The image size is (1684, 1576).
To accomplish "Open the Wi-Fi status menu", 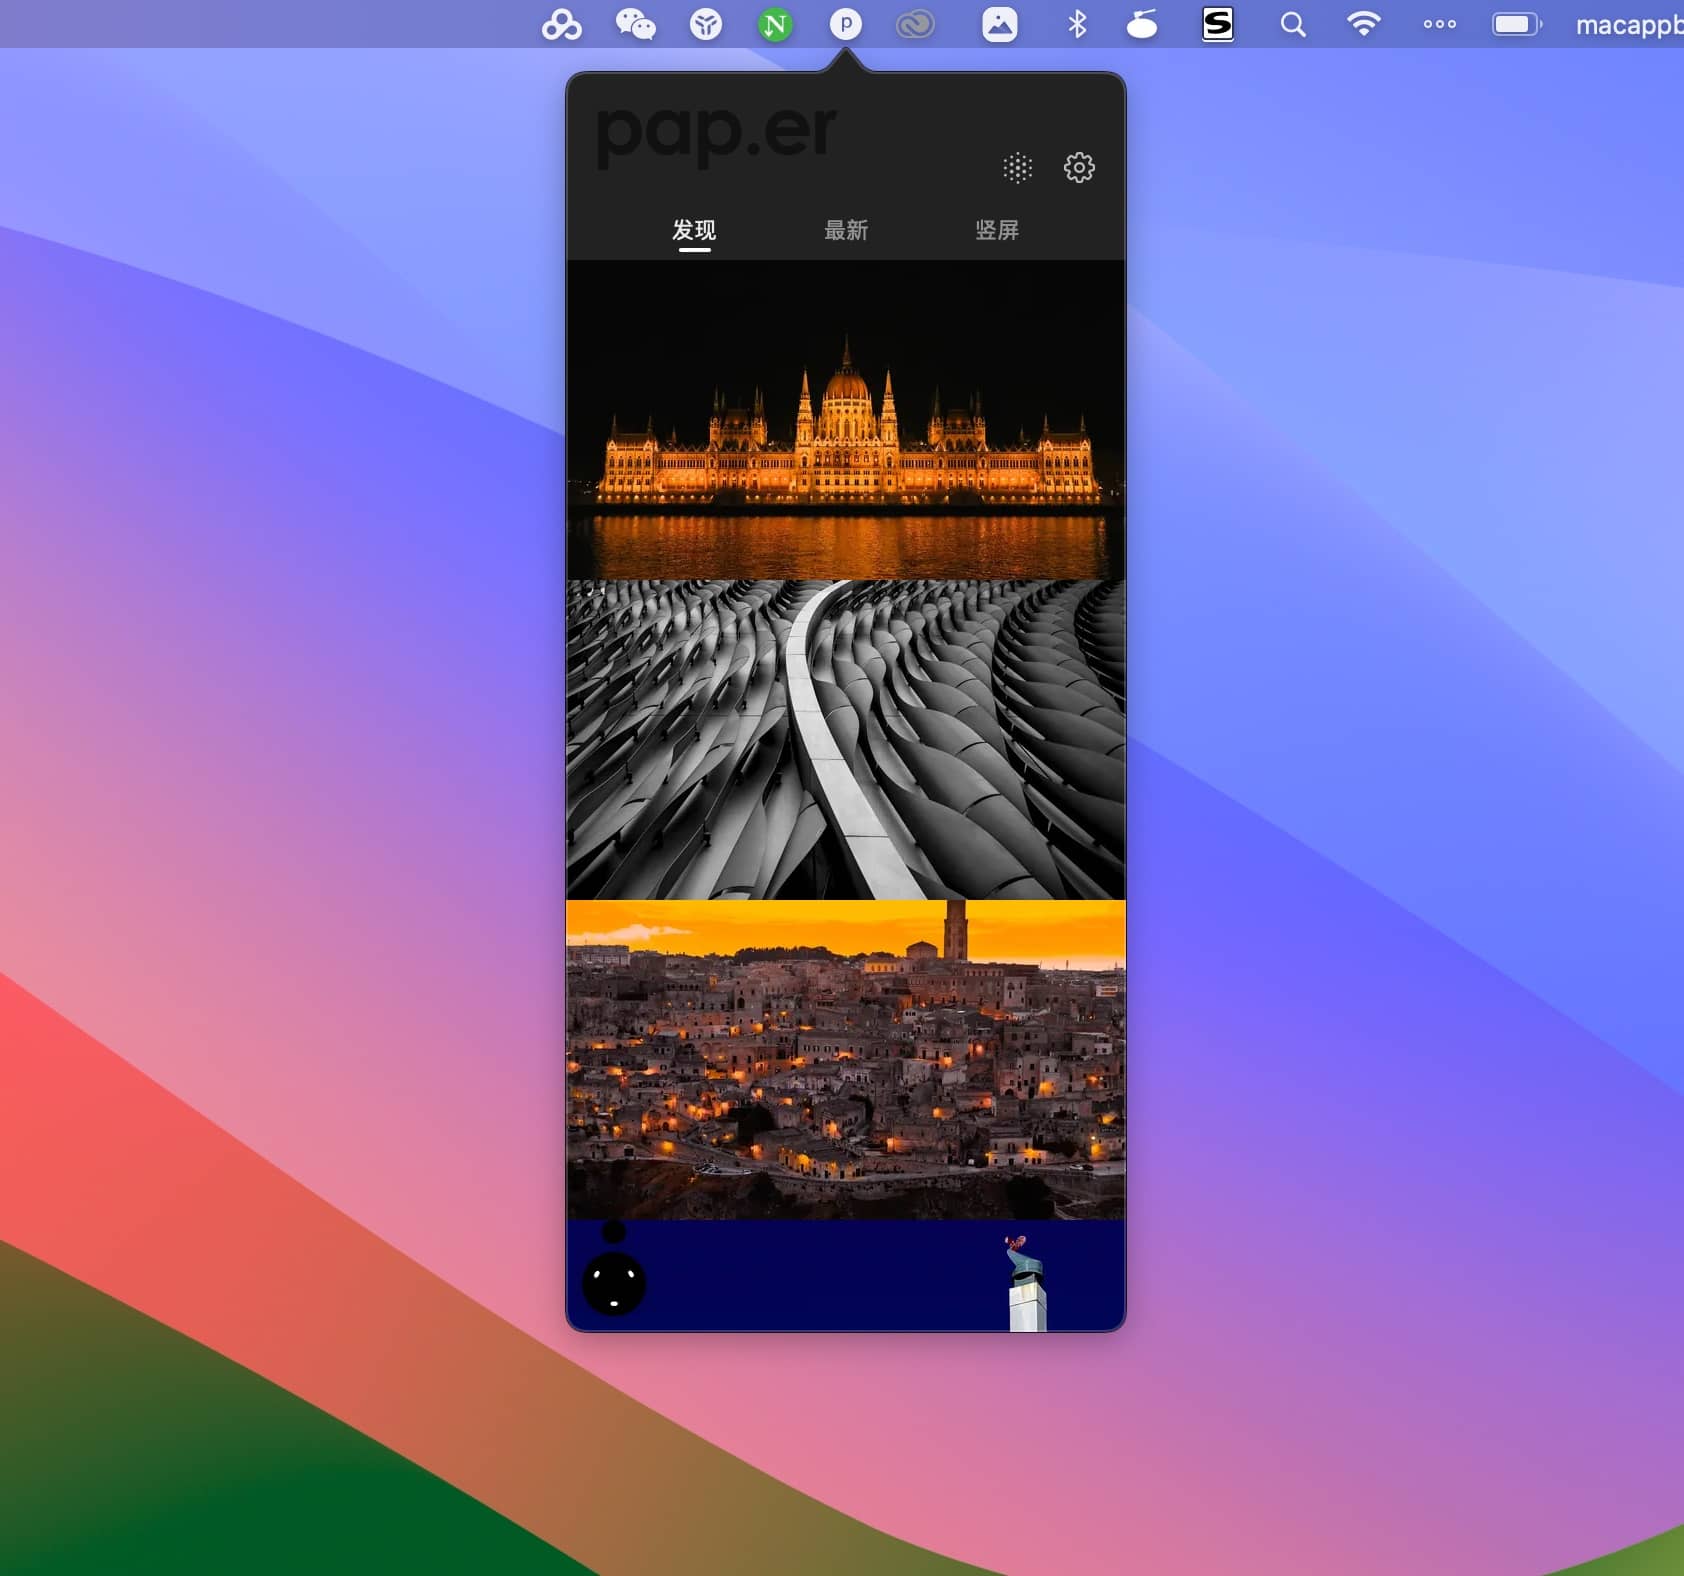I will pos(1363,24).
